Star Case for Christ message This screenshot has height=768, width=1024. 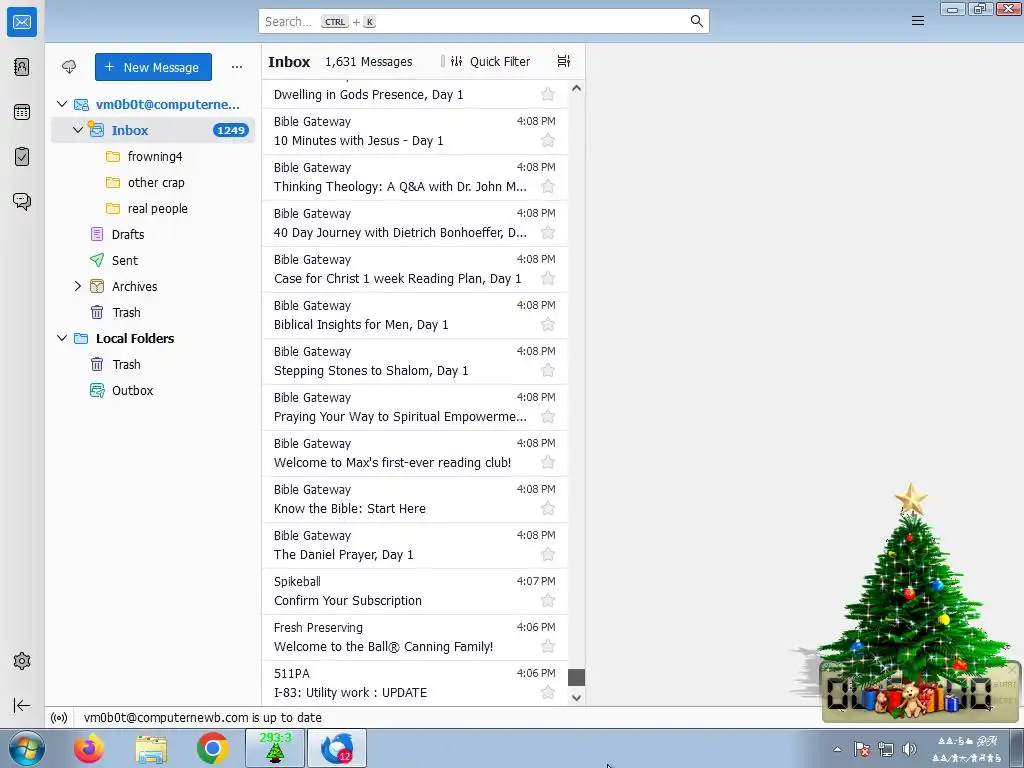pos(548,279)
